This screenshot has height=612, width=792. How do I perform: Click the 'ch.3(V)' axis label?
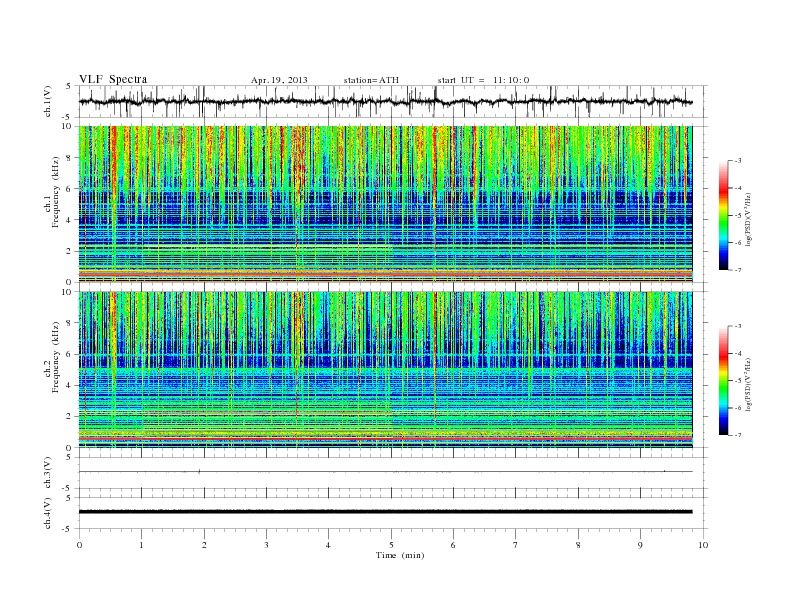[48, 473]
